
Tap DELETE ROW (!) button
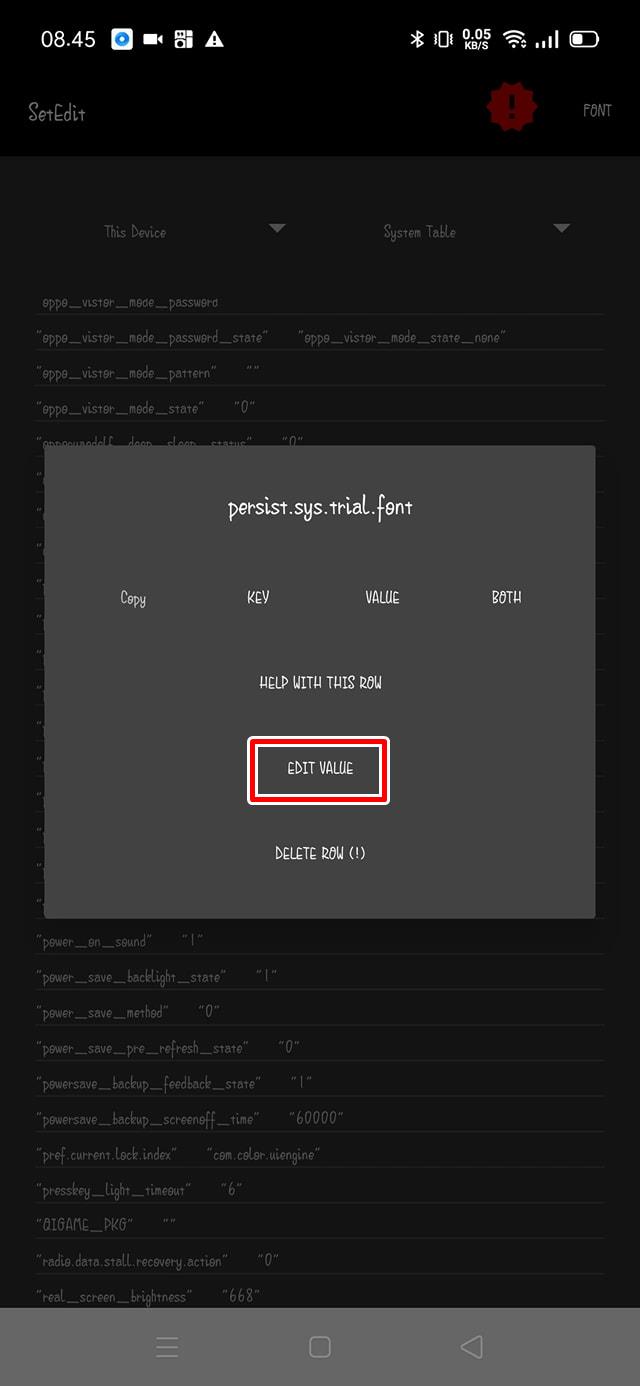pos(320,853)
